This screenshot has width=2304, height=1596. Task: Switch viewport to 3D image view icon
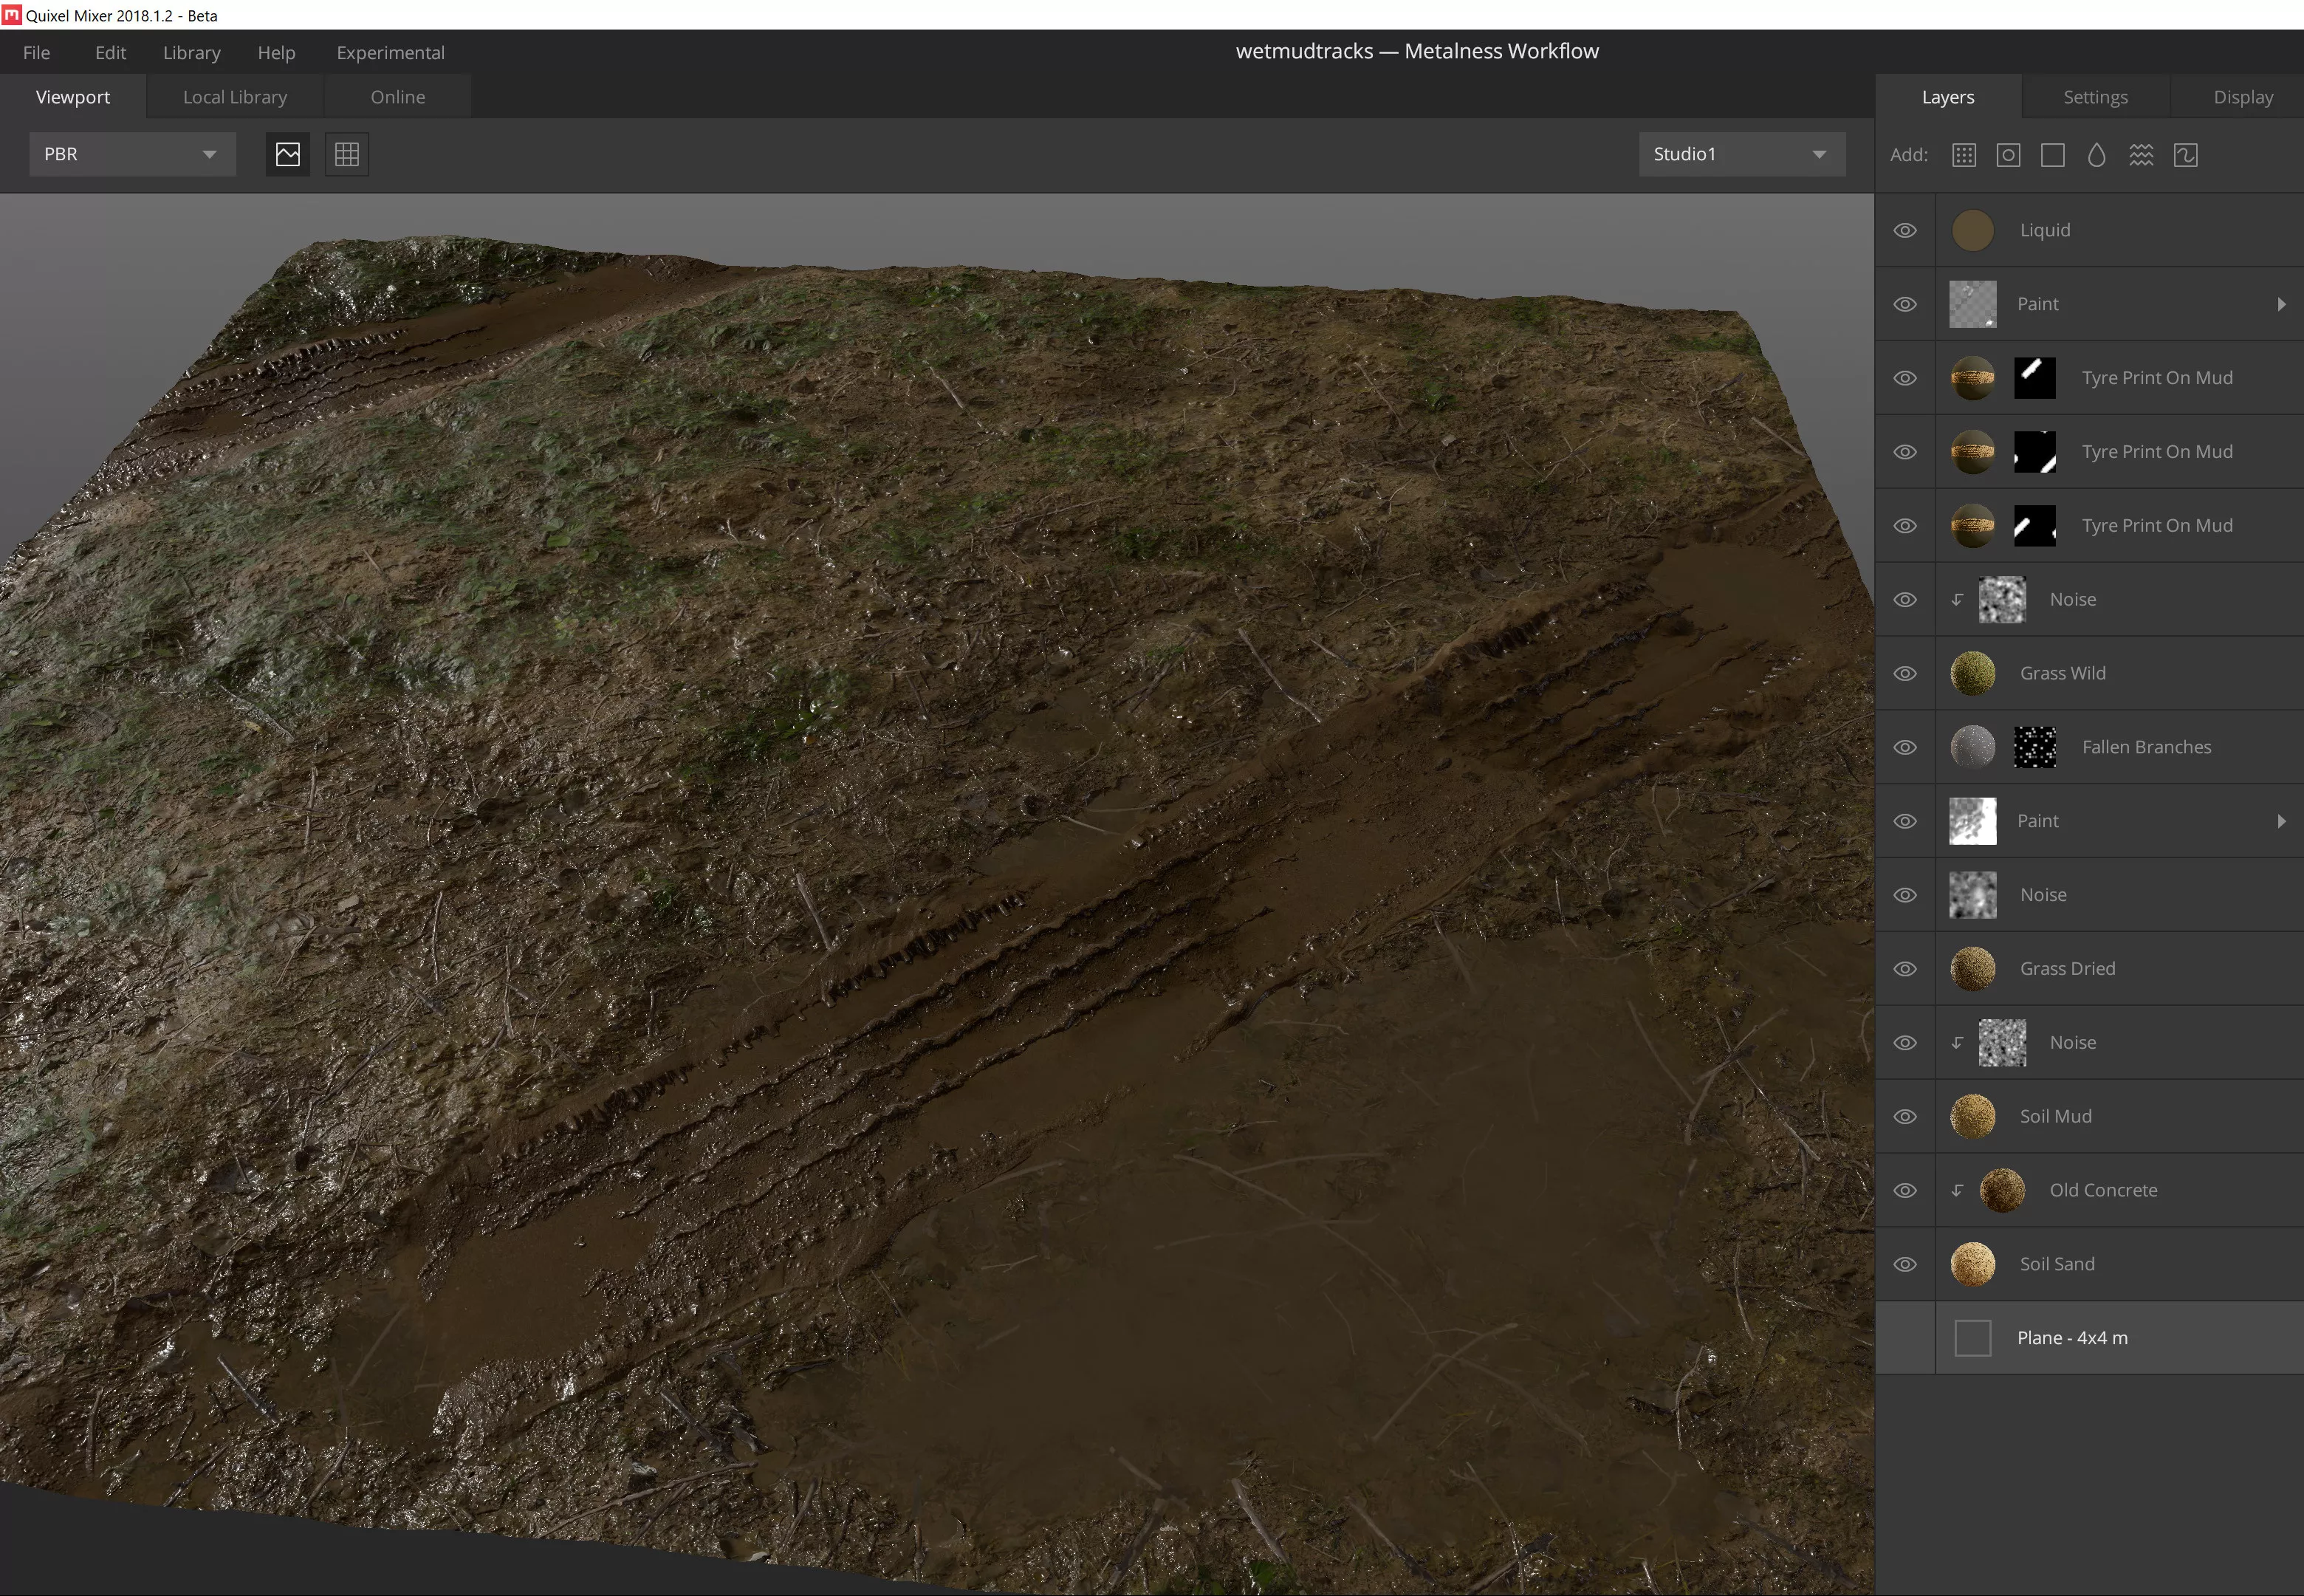pyautogui.click(x=288, y=154)
